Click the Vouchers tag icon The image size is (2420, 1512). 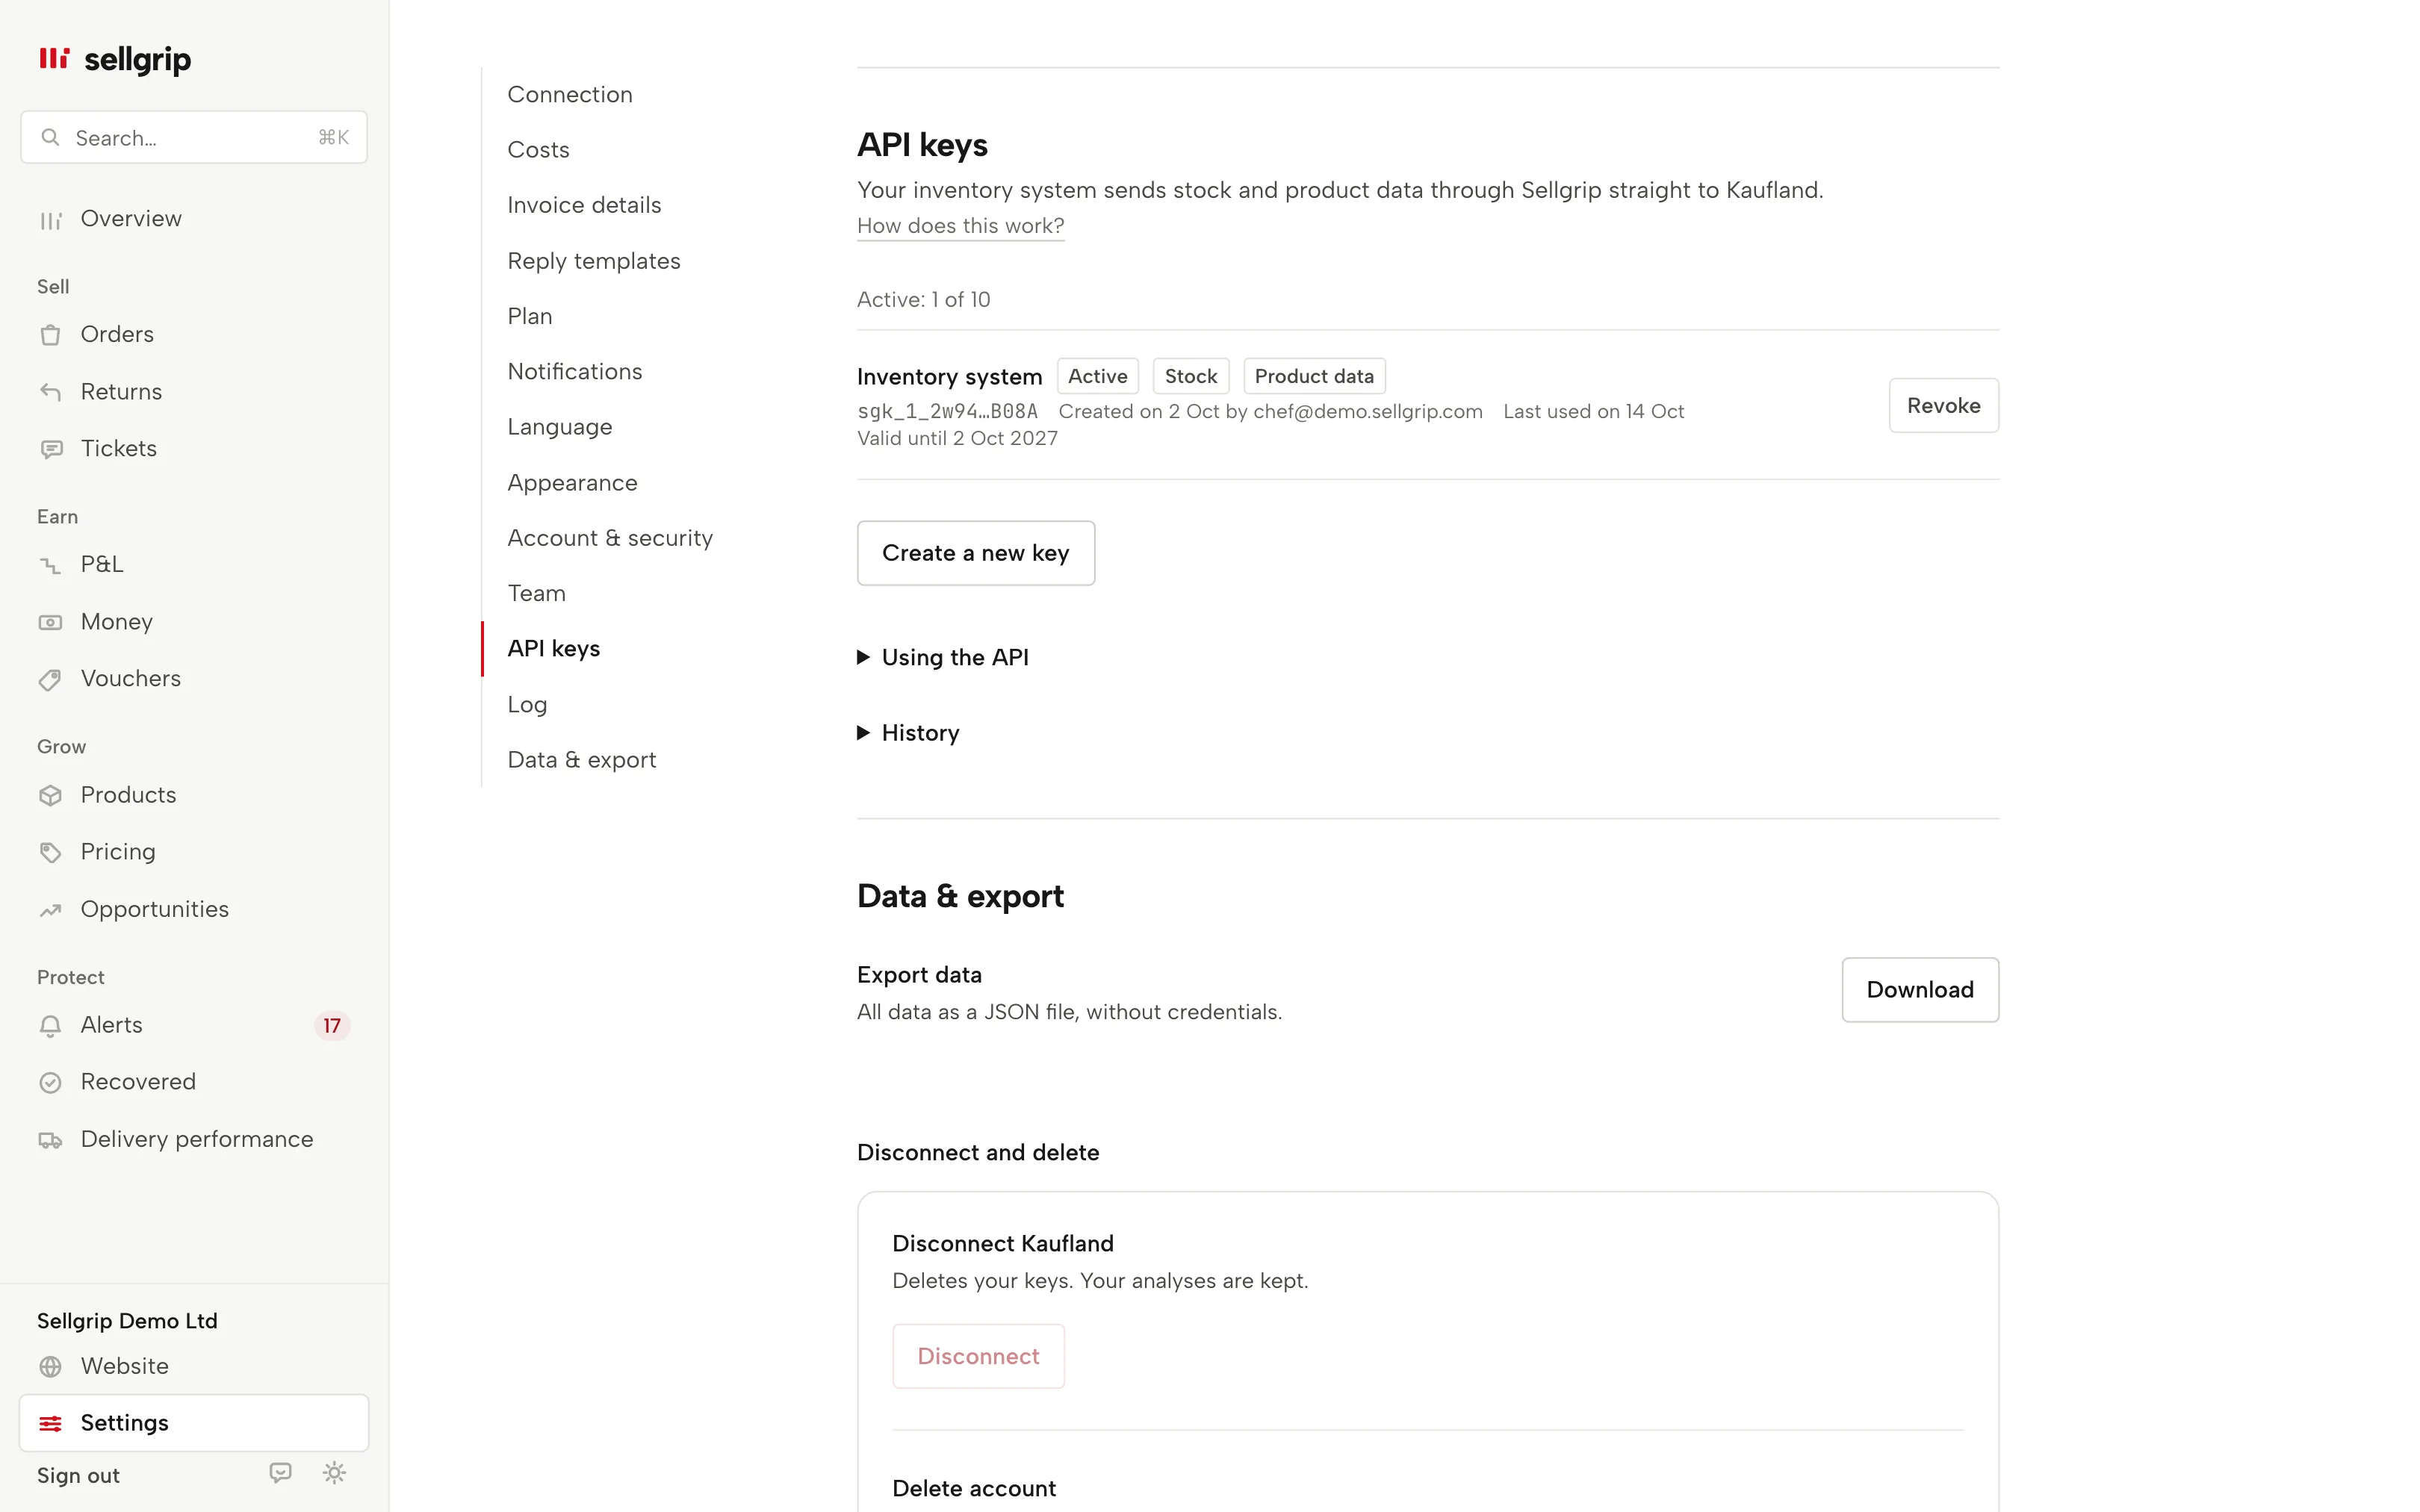click(x=50, y=679)
